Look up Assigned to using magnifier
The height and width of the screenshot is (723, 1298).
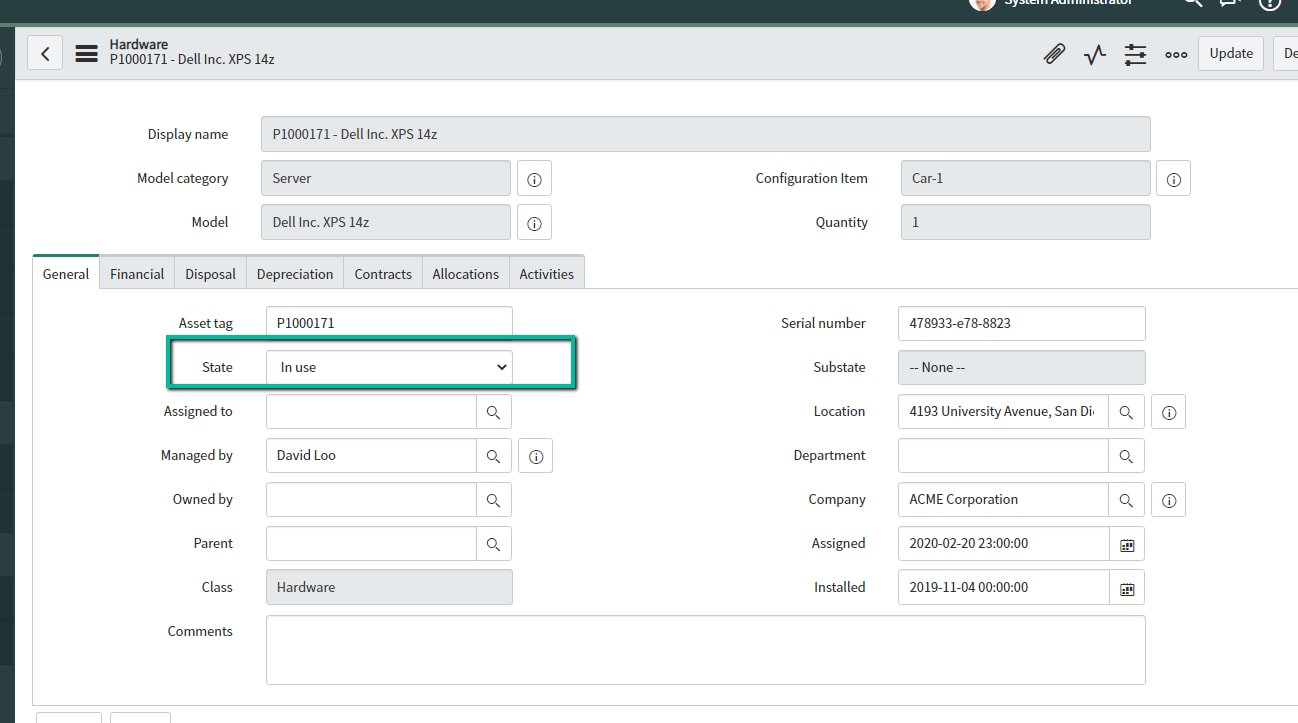pos(493,412)
